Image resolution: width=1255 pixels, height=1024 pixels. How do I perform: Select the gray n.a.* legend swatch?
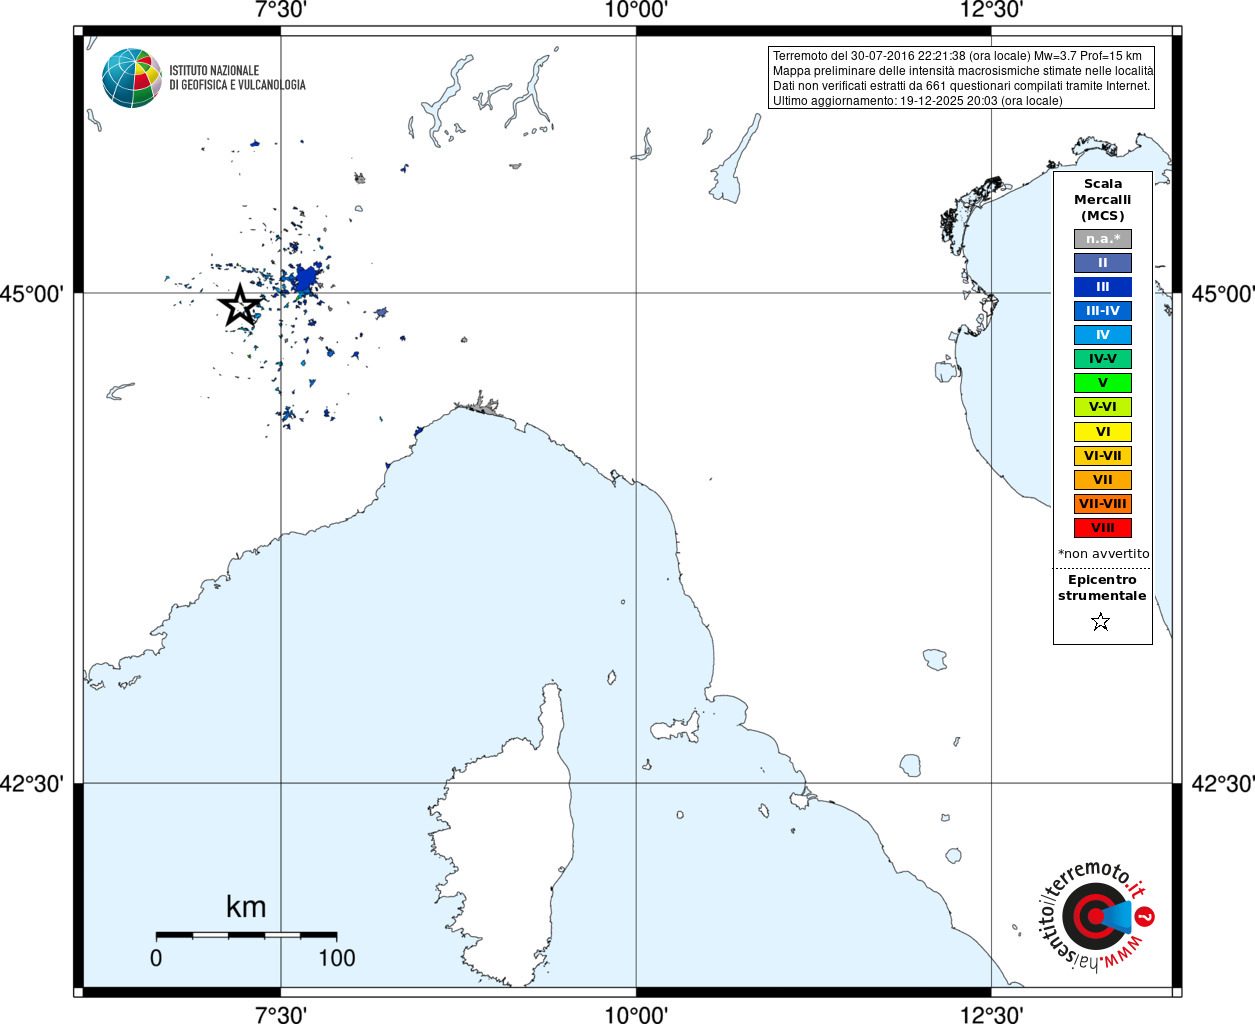coord(1103,239)
